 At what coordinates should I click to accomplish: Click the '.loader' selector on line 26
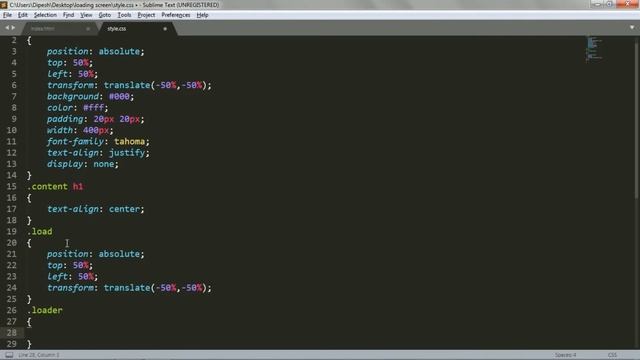coord(45,310)
